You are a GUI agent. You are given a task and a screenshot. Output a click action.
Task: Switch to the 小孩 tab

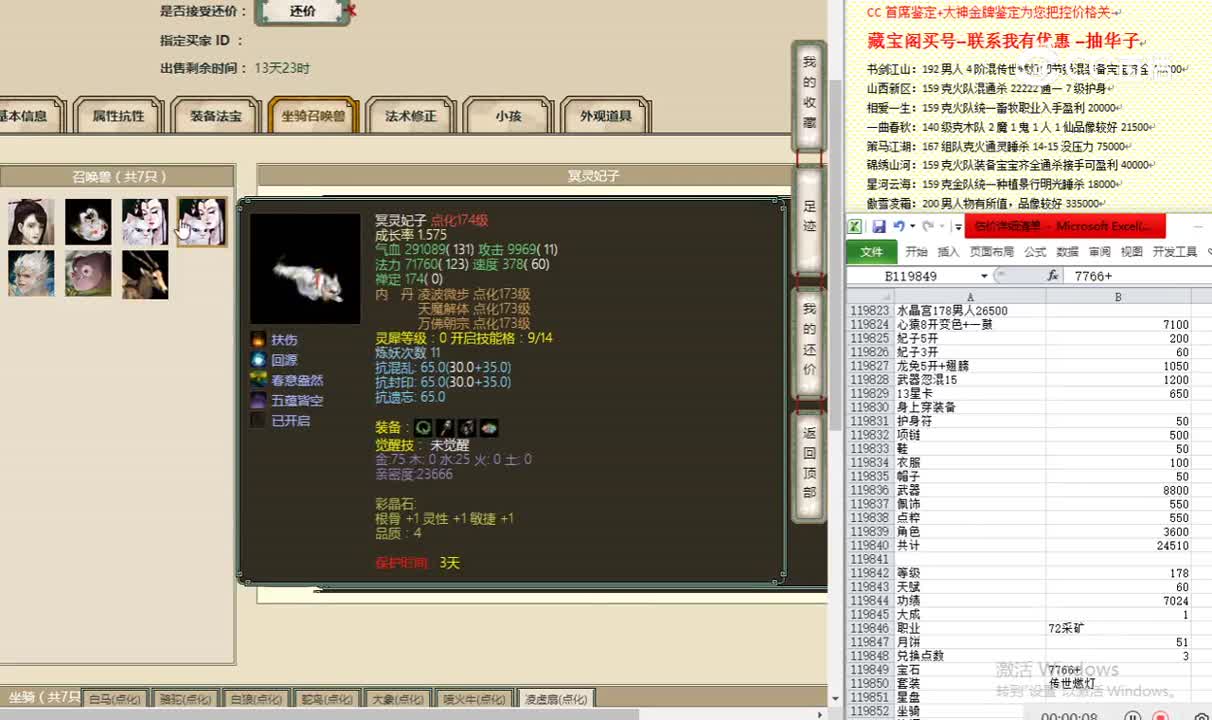(x=508, y=115)
